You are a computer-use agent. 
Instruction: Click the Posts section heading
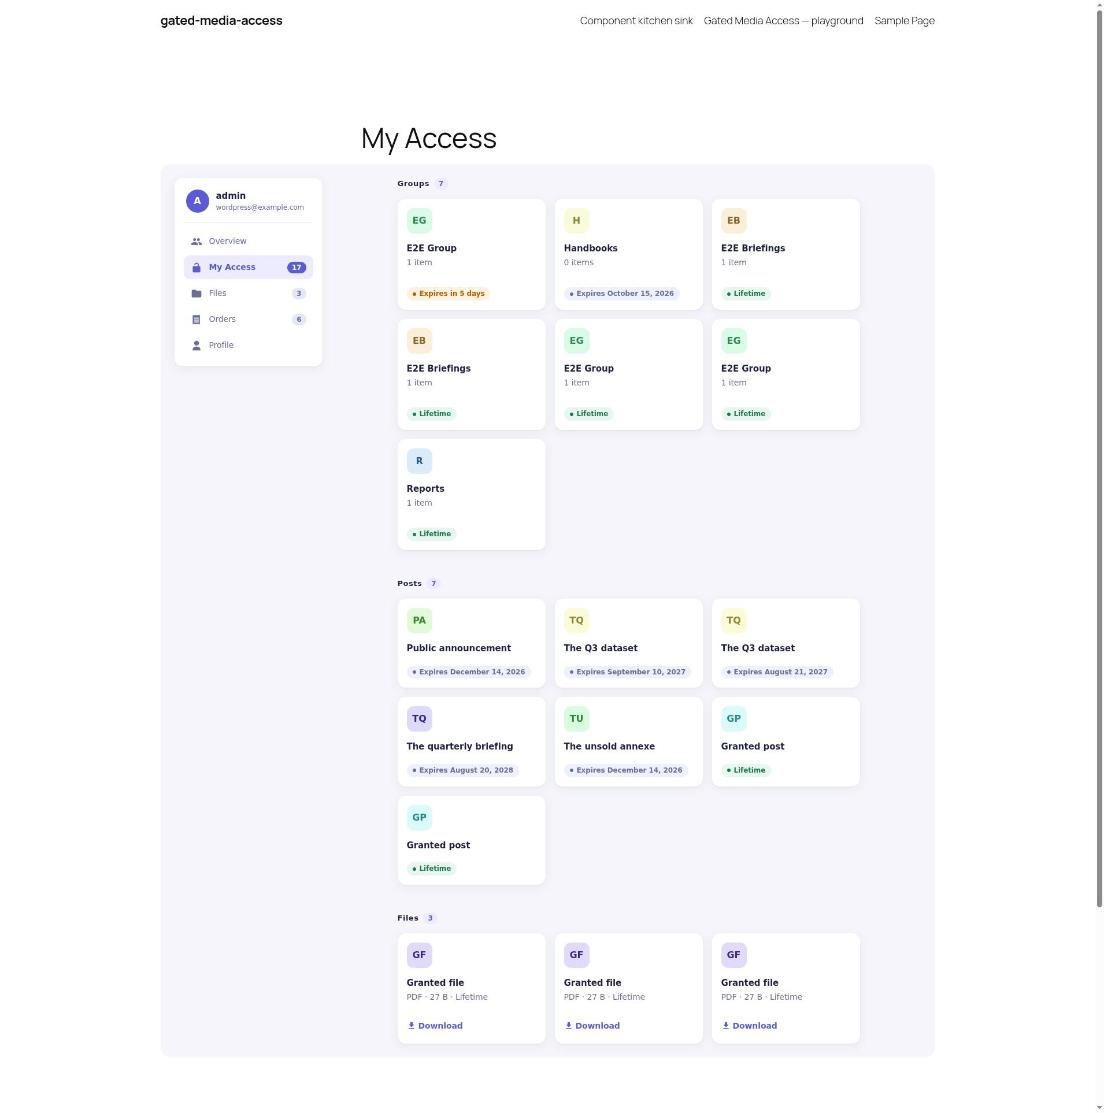tap(410, 583)
